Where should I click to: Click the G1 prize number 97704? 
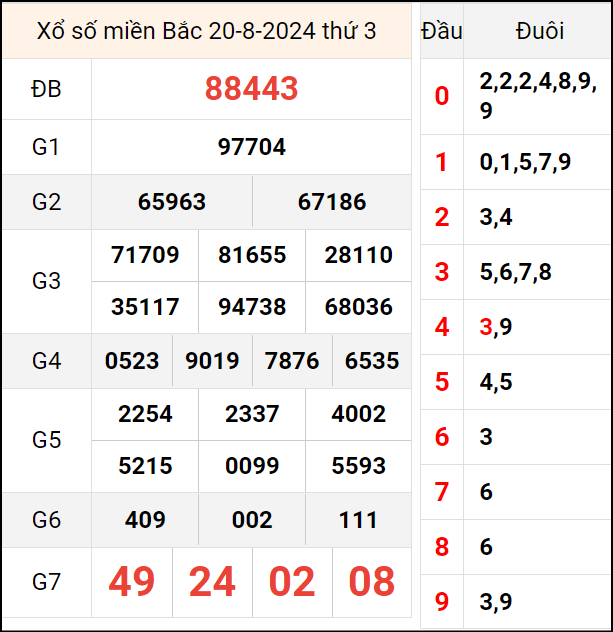251,147
